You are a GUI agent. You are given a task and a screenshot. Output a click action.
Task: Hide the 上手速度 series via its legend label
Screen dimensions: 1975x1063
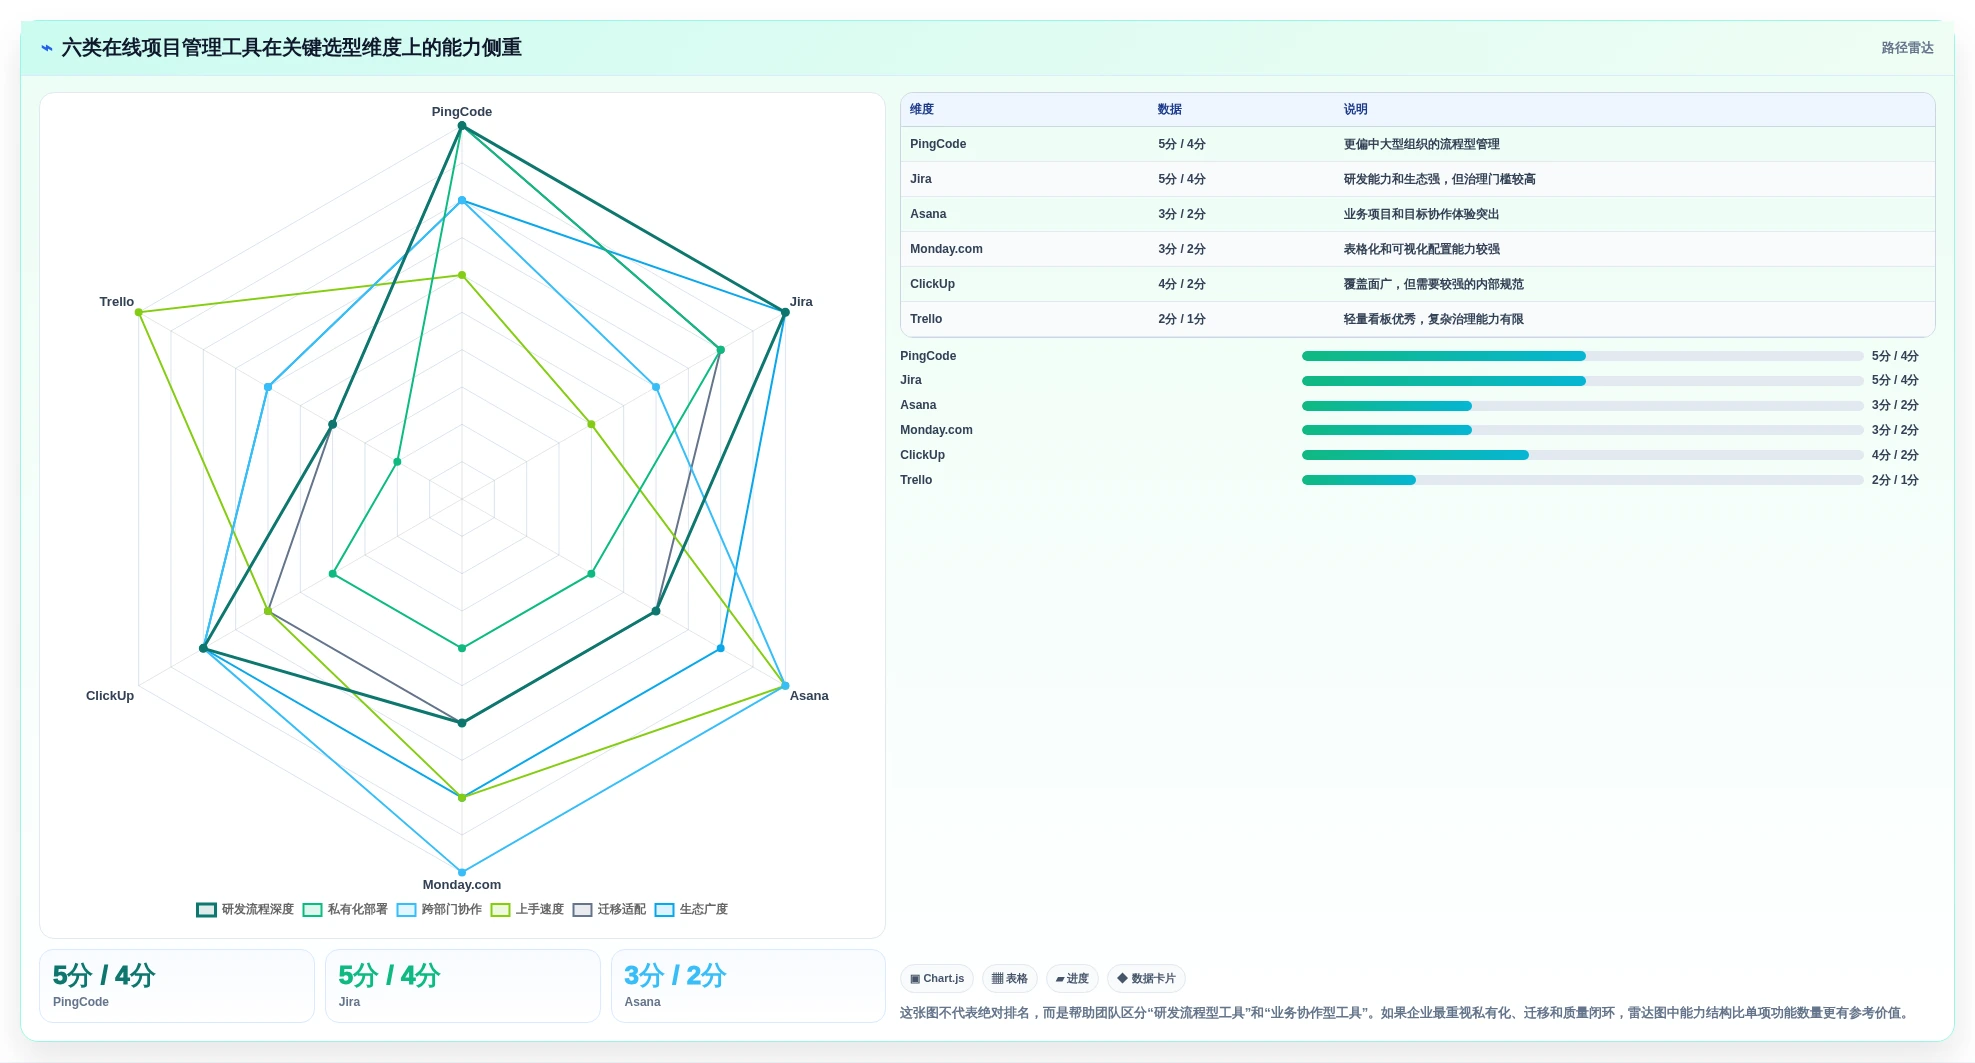pos(540,910)
